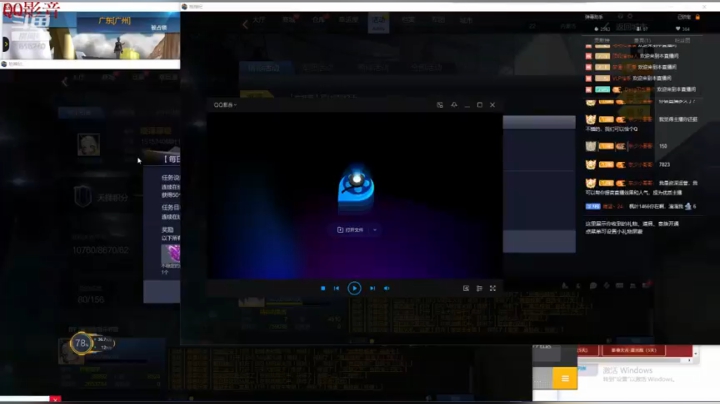Skip to previous track in QQ Player
This screenshot has height=404, width=720.
point(337,288)
